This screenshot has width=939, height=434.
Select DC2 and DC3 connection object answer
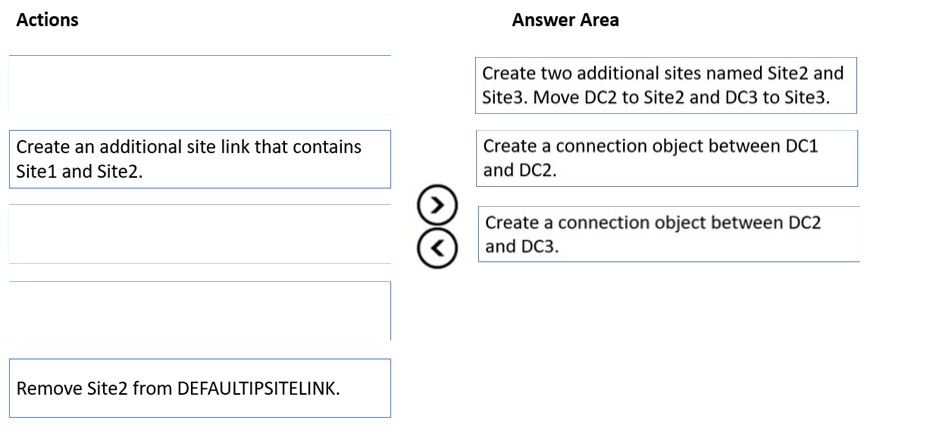(667, 234)
